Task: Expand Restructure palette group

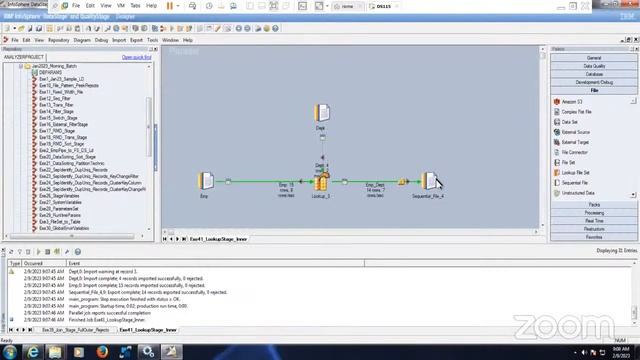Action: coord(594,229)
